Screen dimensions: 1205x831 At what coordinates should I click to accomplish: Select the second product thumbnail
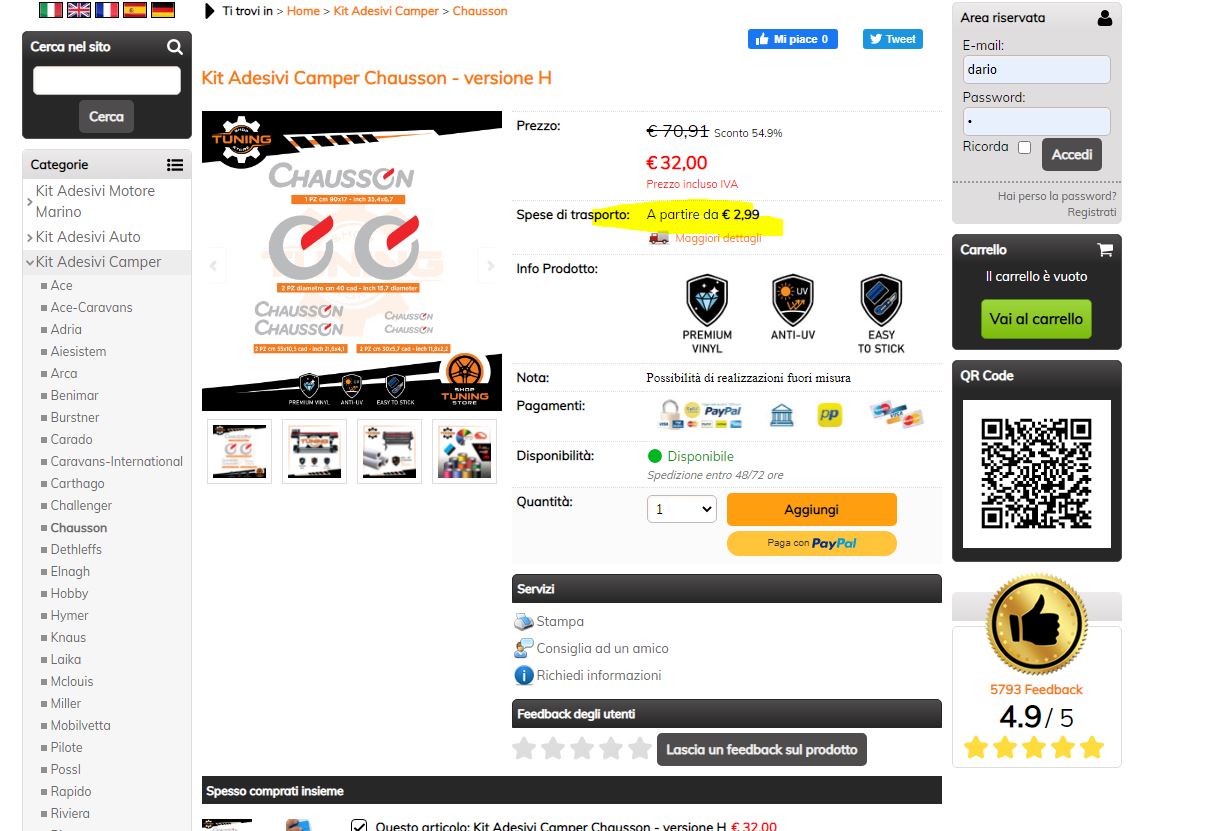(314, 451)
